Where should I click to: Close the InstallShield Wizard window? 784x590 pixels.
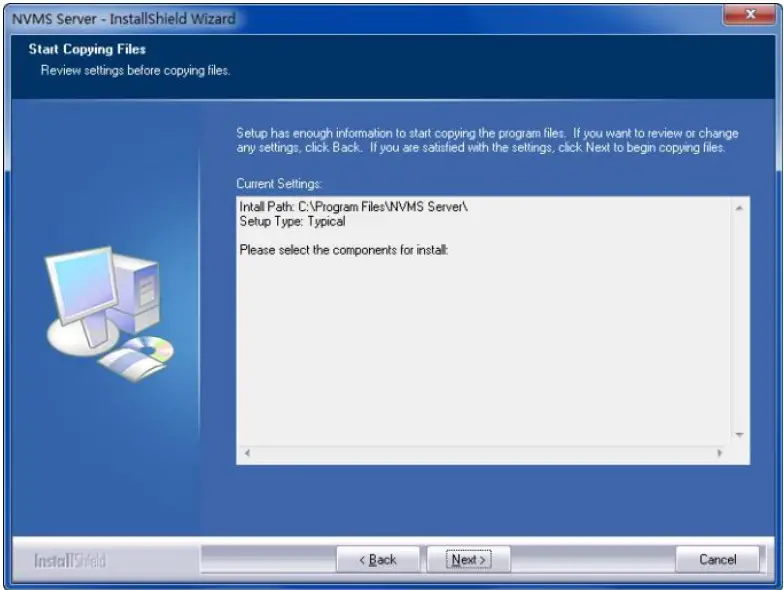(750, 14)
